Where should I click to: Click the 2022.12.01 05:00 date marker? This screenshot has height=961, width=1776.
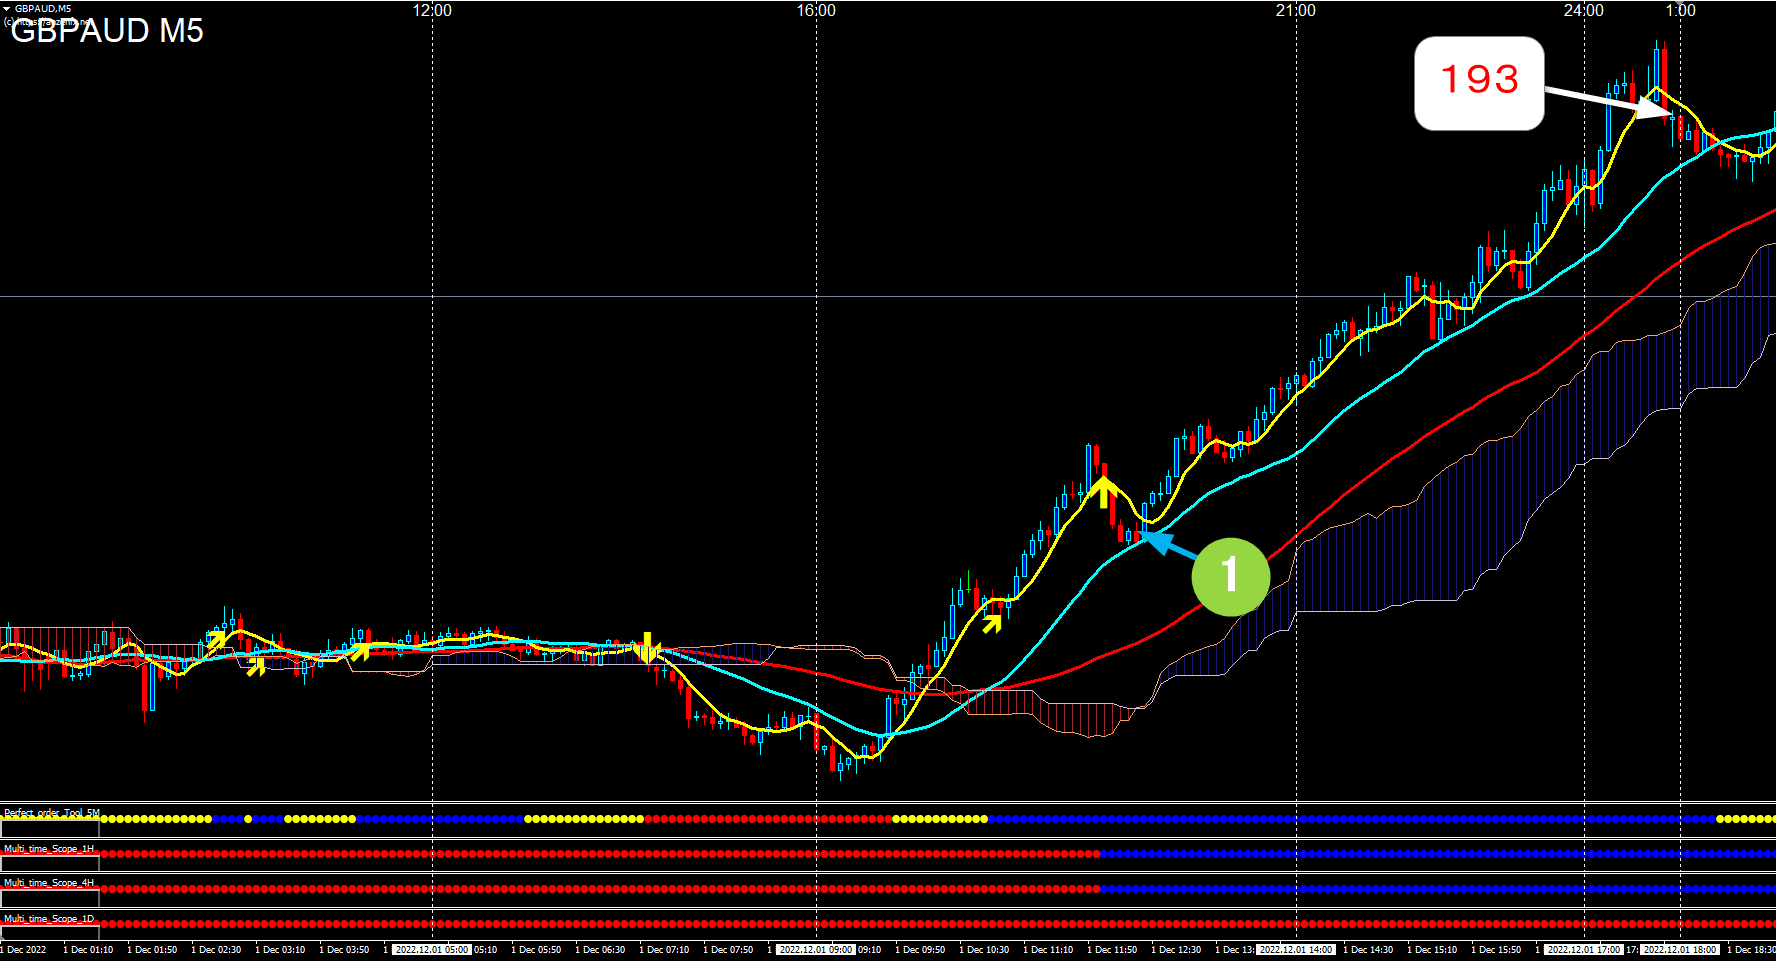pos(432,950)
